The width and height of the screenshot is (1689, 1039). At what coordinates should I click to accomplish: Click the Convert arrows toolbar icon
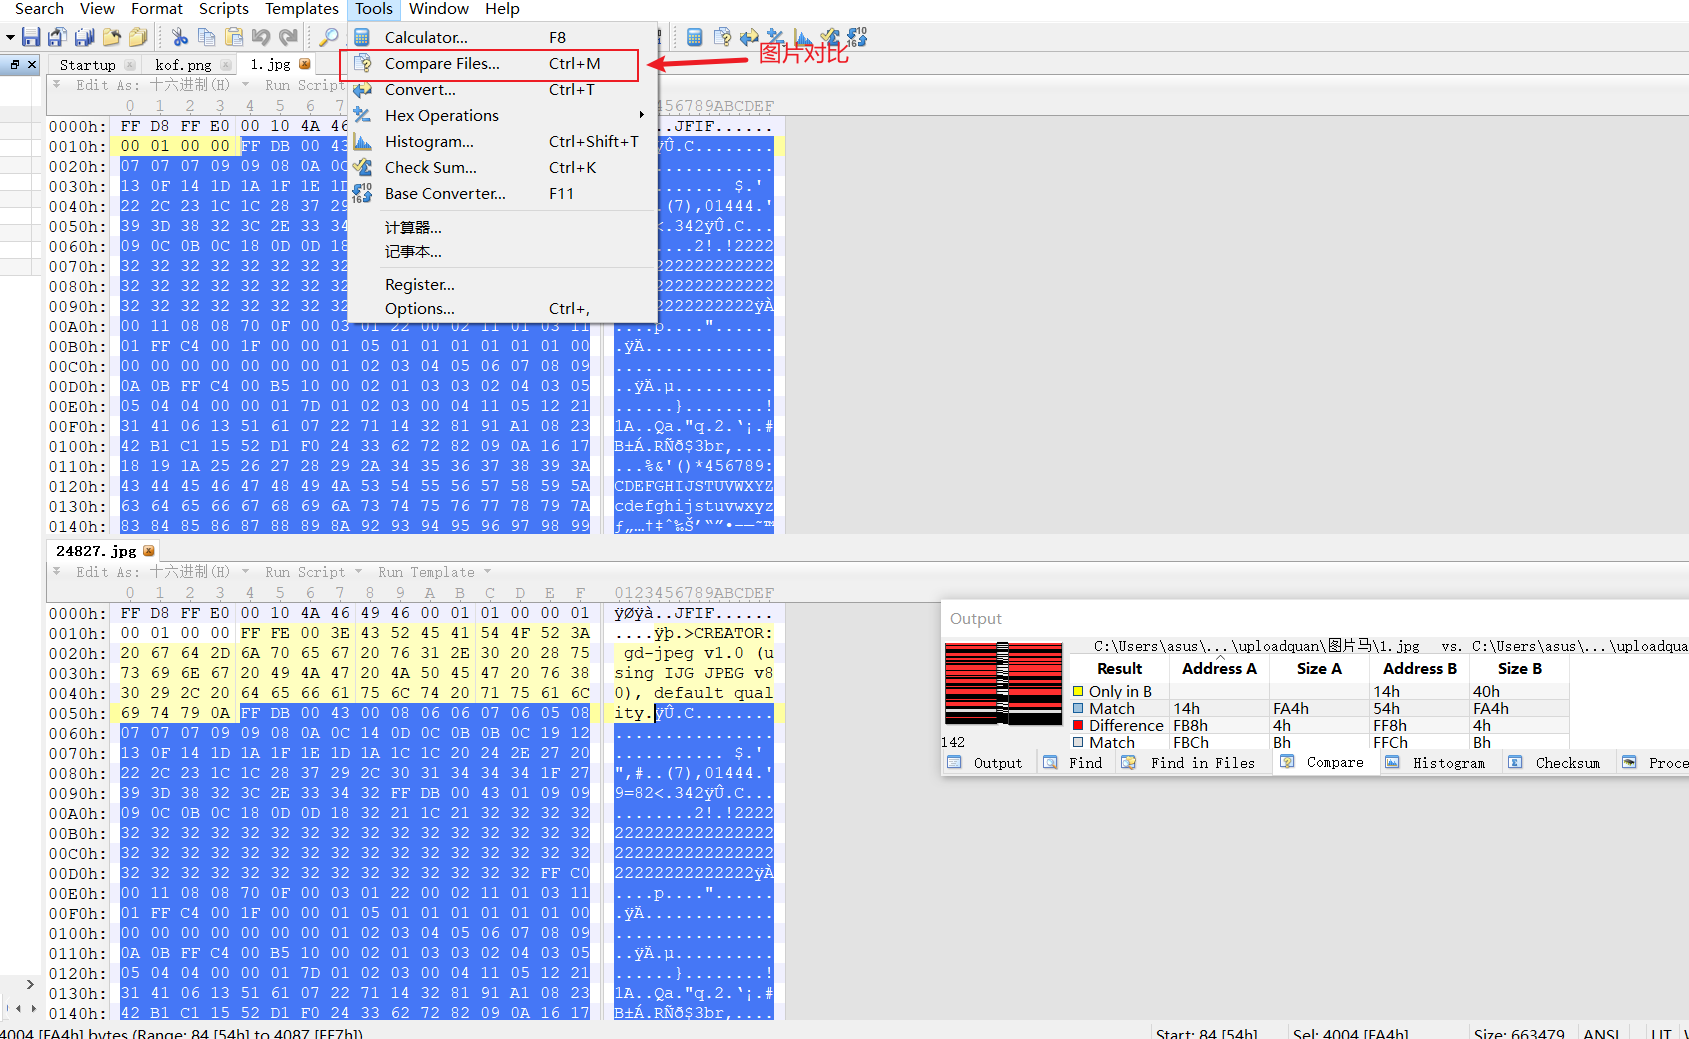749,37
